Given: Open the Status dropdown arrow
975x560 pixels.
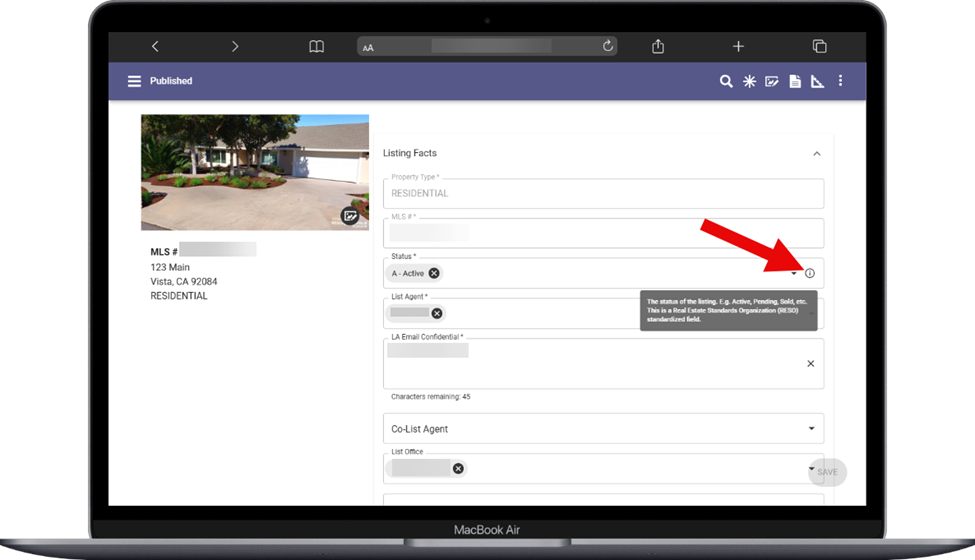Looking at the screenshot, I should click(794, 273).
